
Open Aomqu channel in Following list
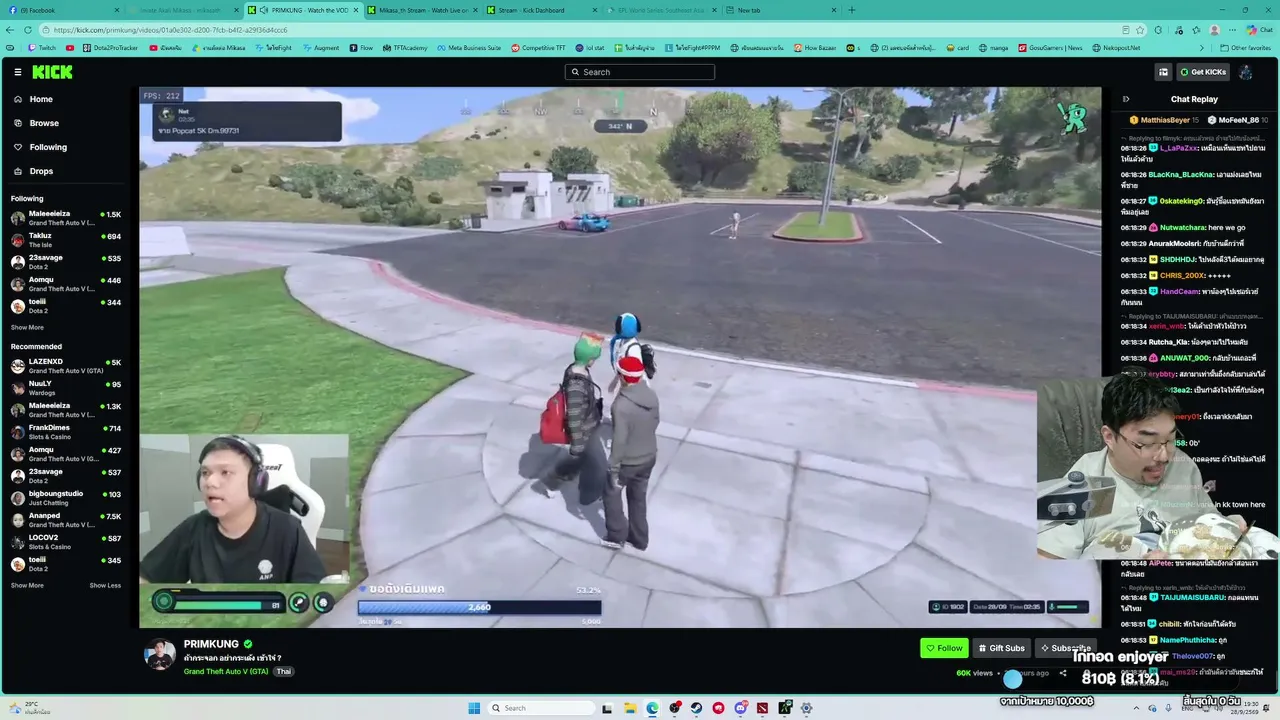coord(66,284)
